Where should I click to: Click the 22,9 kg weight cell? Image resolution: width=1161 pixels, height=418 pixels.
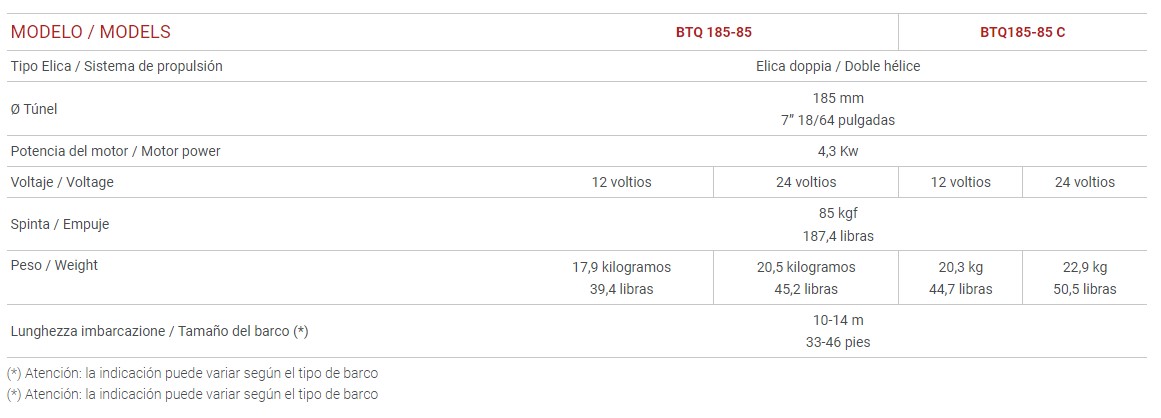[1085, 267]
